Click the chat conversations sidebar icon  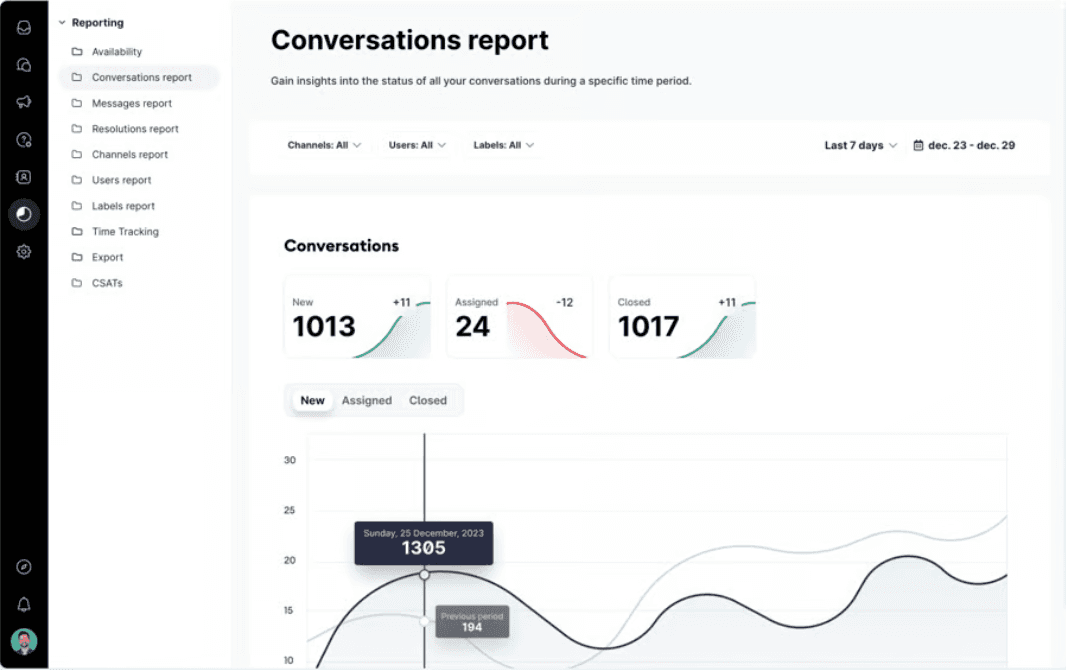(x=24, y=65)
